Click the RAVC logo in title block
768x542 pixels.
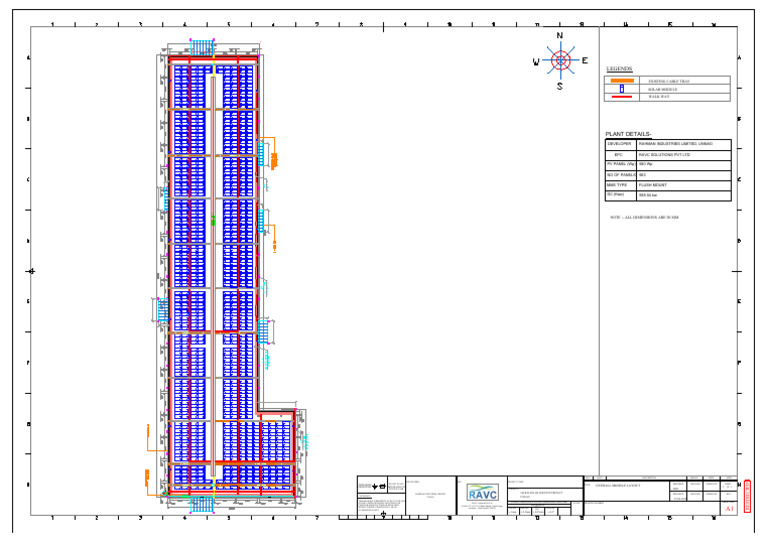click(482, 493)
